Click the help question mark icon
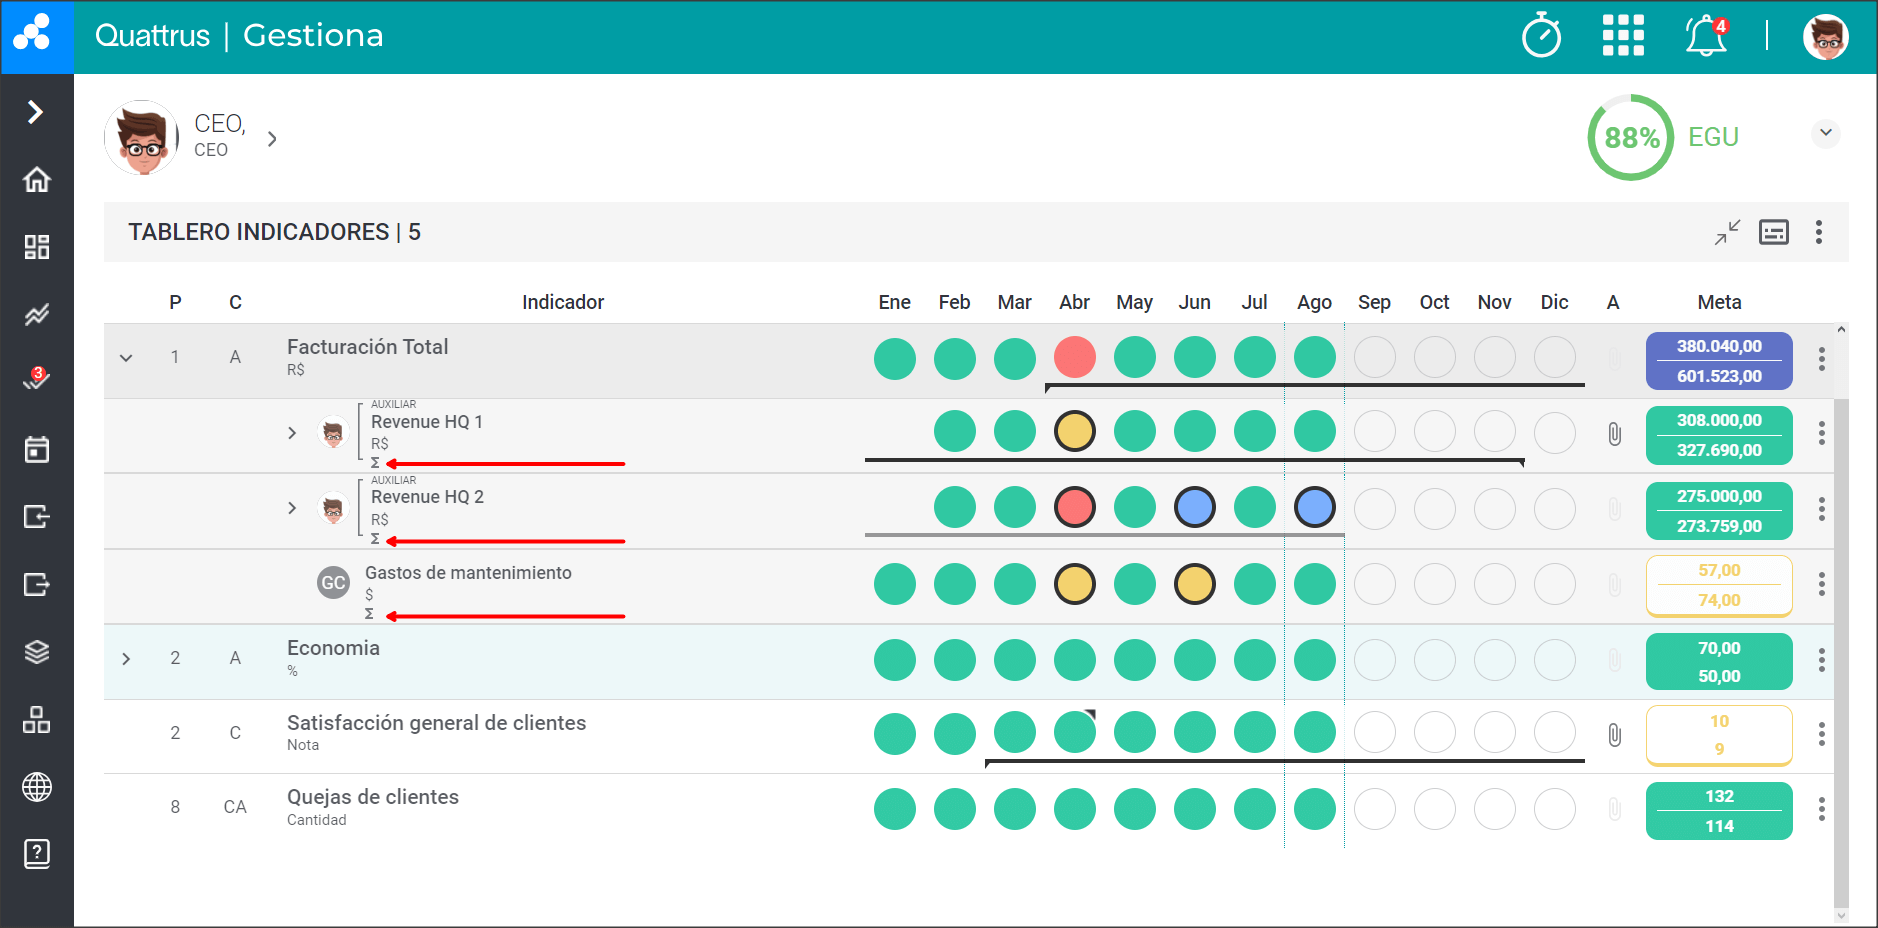This screenshot has height=928, width=1878. pos(37,854)
